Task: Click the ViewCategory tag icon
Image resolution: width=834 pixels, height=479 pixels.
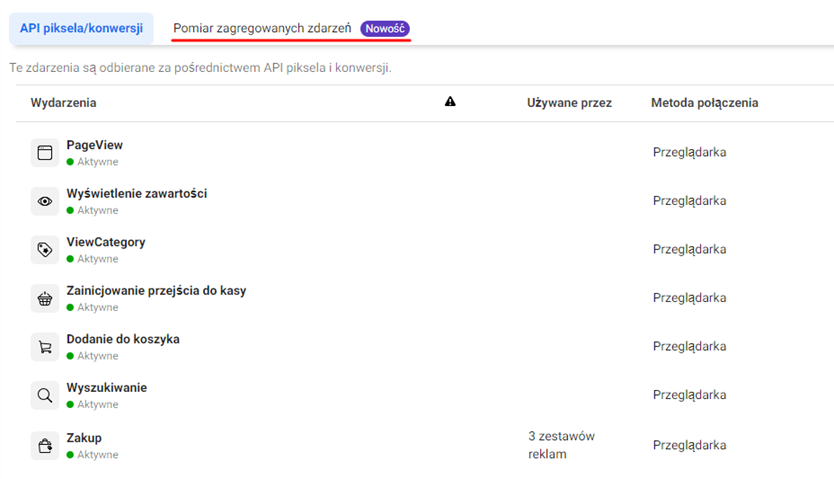Action: pos(44,250)
